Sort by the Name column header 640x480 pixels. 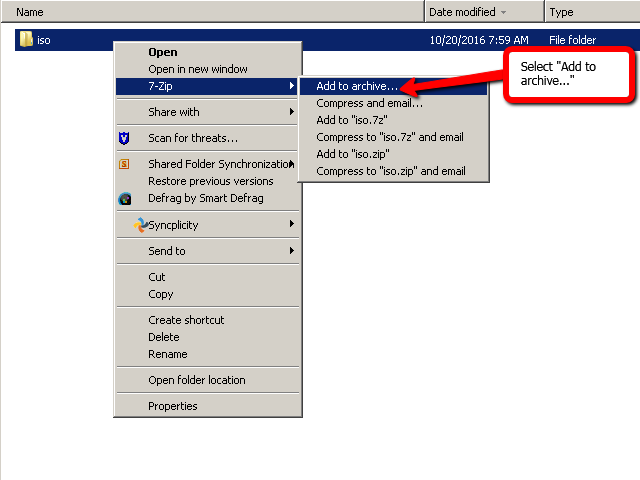(x=200, y=12)
